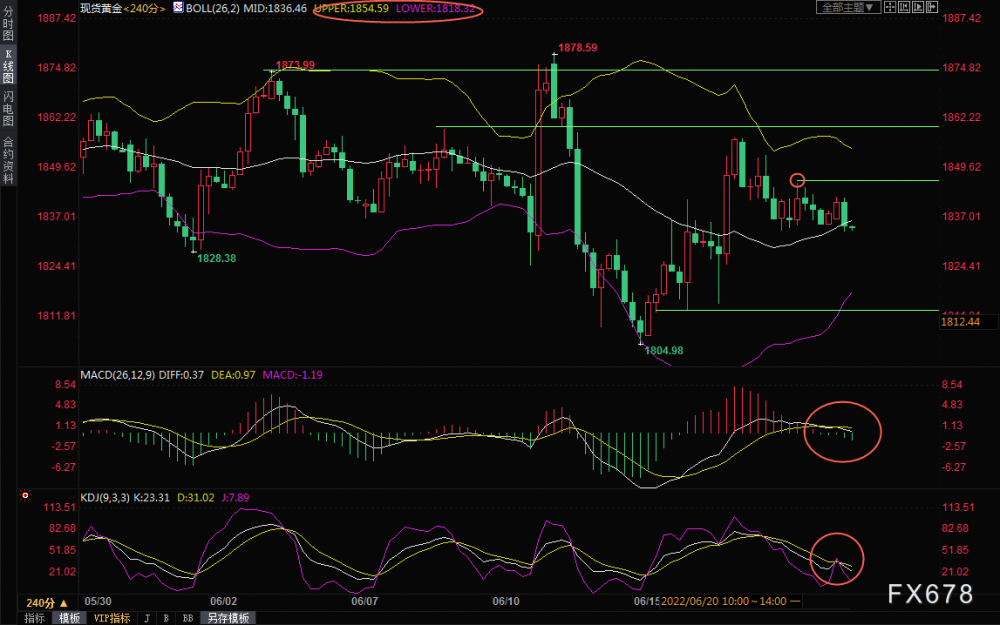Click the red dot icon beside KDJ
1000x625 pixels.
(26, 495)
